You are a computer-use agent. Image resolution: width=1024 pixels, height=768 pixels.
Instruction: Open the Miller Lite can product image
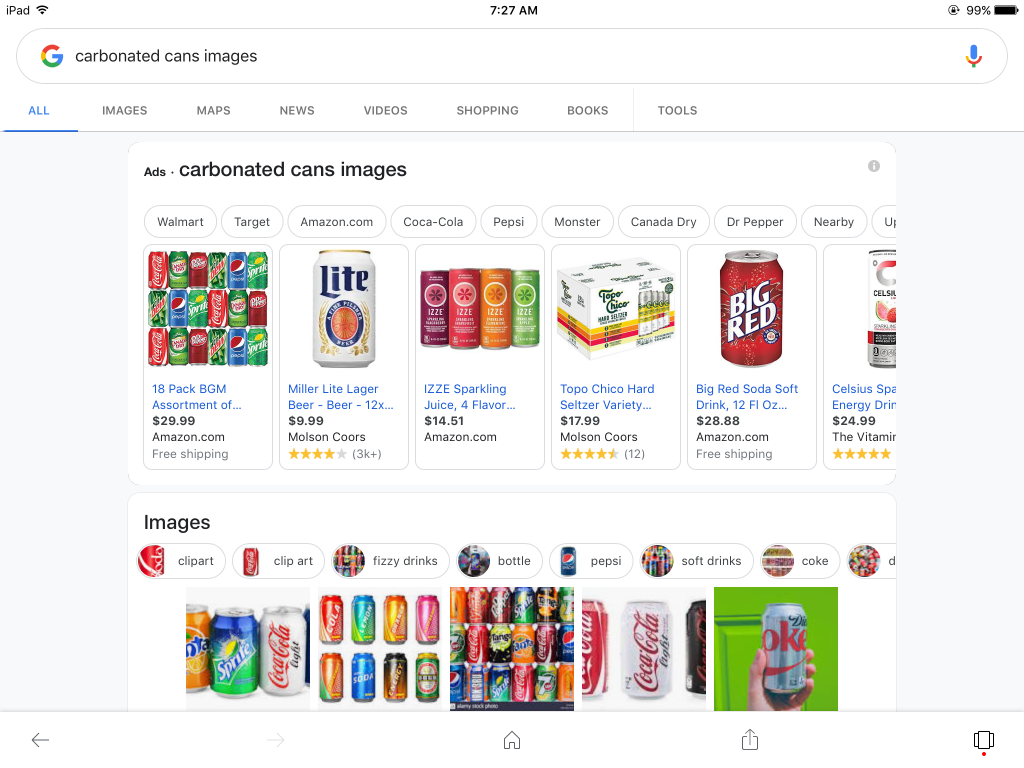click(x=343, y=309)
